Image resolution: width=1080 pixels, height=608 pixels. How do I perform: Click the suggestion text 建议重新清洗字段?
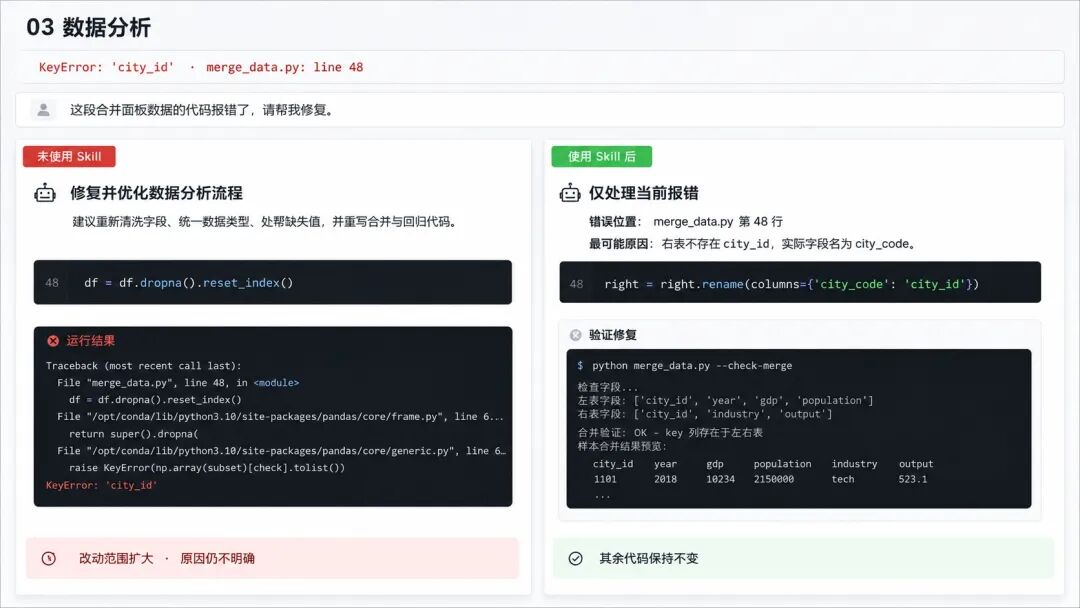[x=267, y=222]
